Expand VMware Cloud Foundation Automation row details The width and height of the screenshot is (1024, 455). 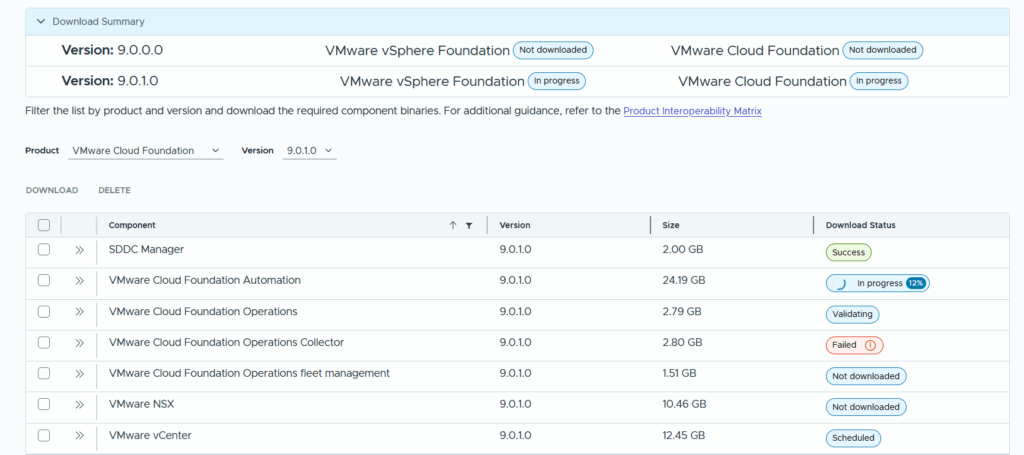pyautogui.click(x=79, y=281)
